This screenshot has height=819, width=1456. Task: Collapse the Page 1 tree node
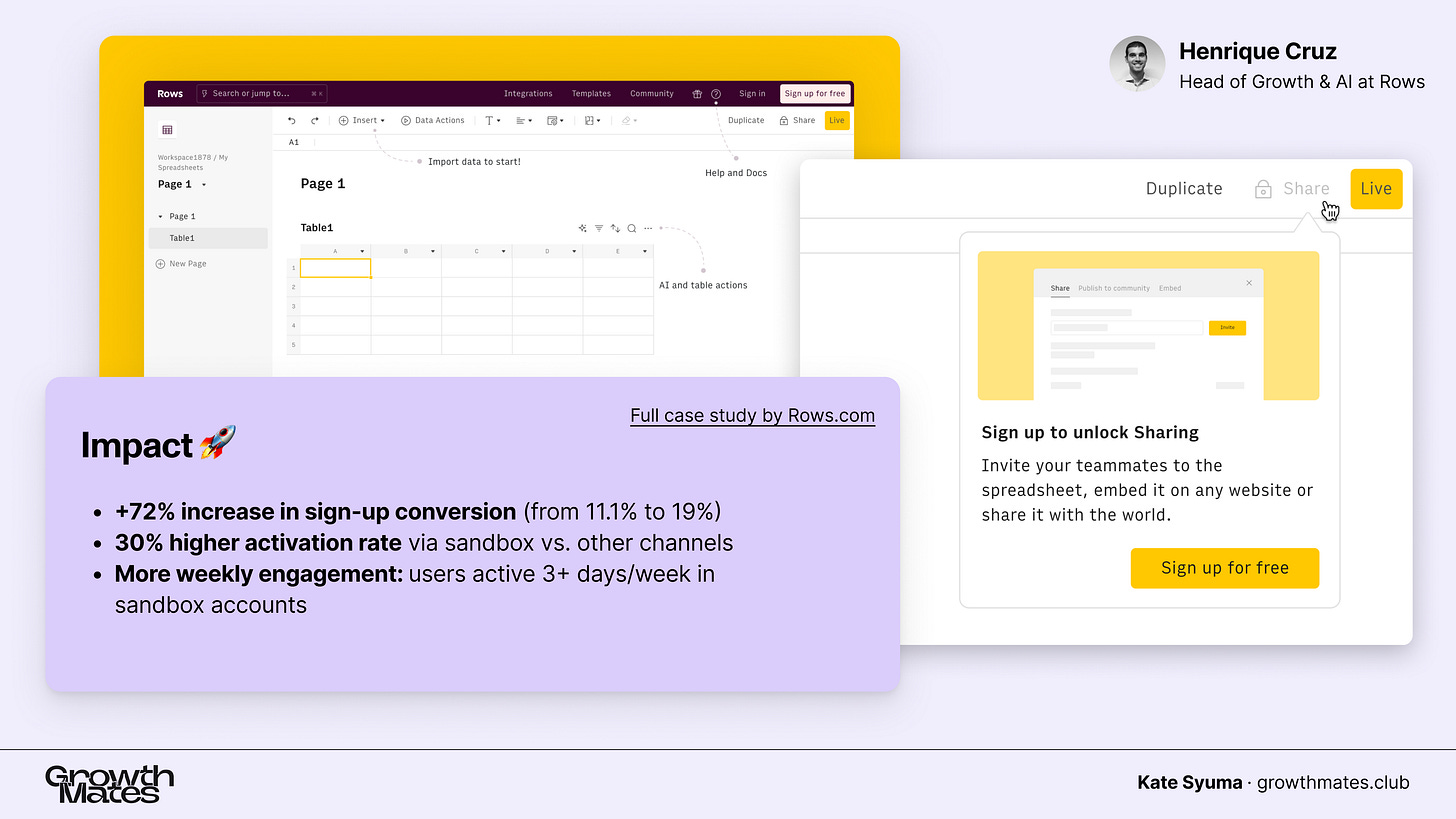[160, 216]
